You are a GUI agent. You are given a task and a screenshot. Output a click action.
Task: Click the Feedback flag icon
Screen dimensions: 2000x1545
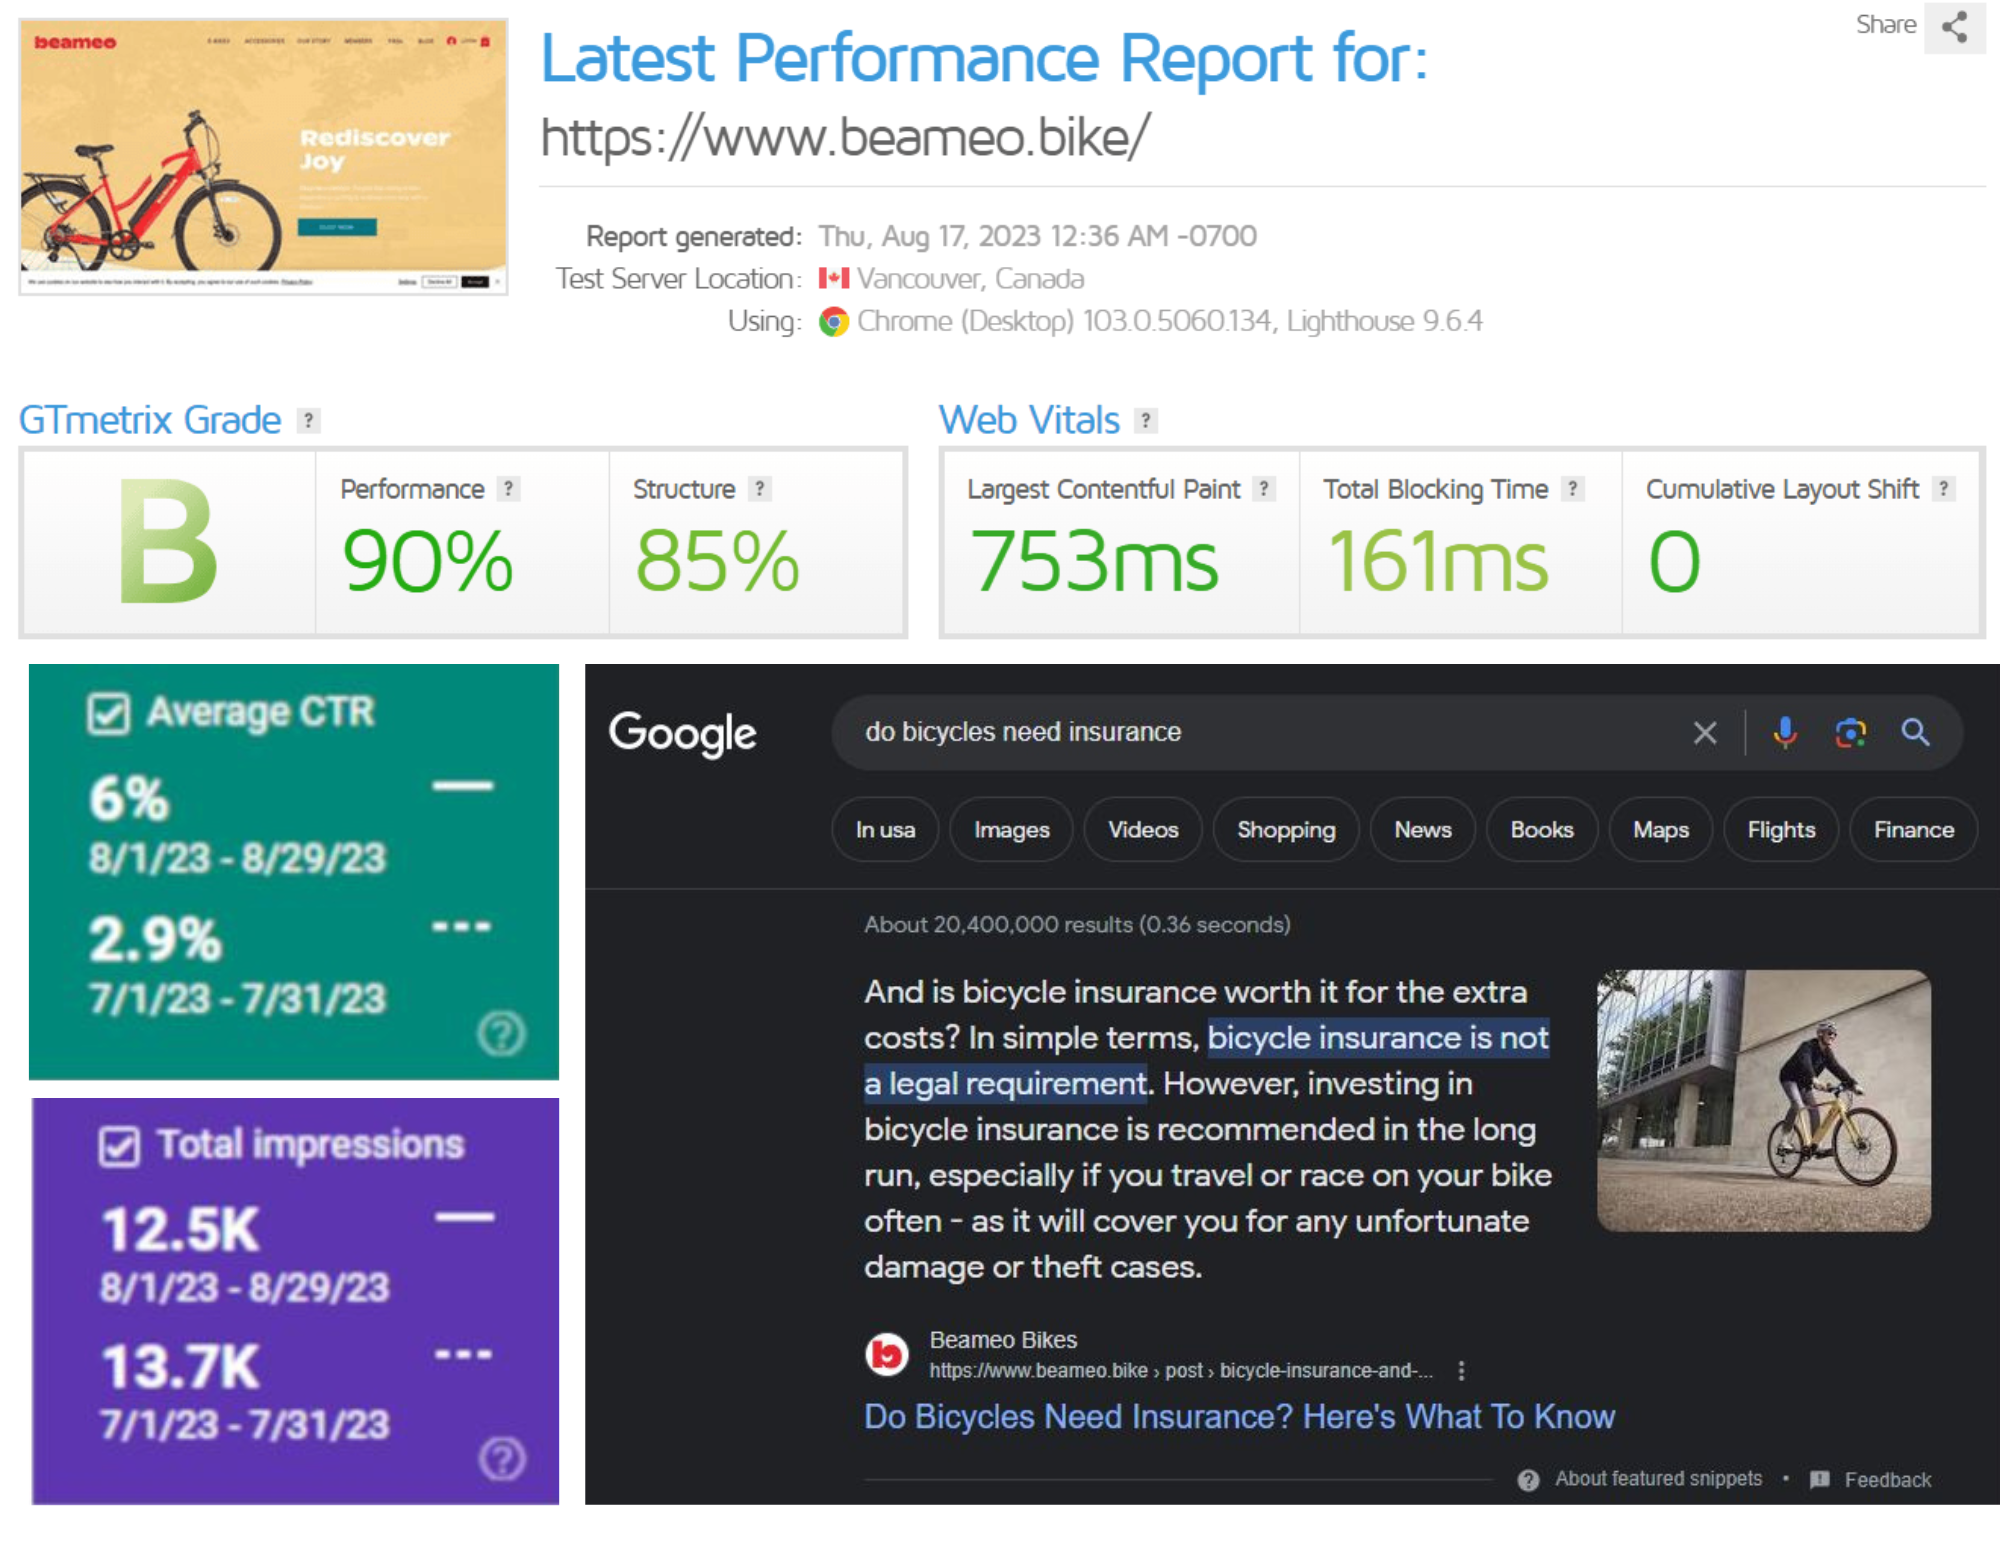(x=1819, y=1480)
